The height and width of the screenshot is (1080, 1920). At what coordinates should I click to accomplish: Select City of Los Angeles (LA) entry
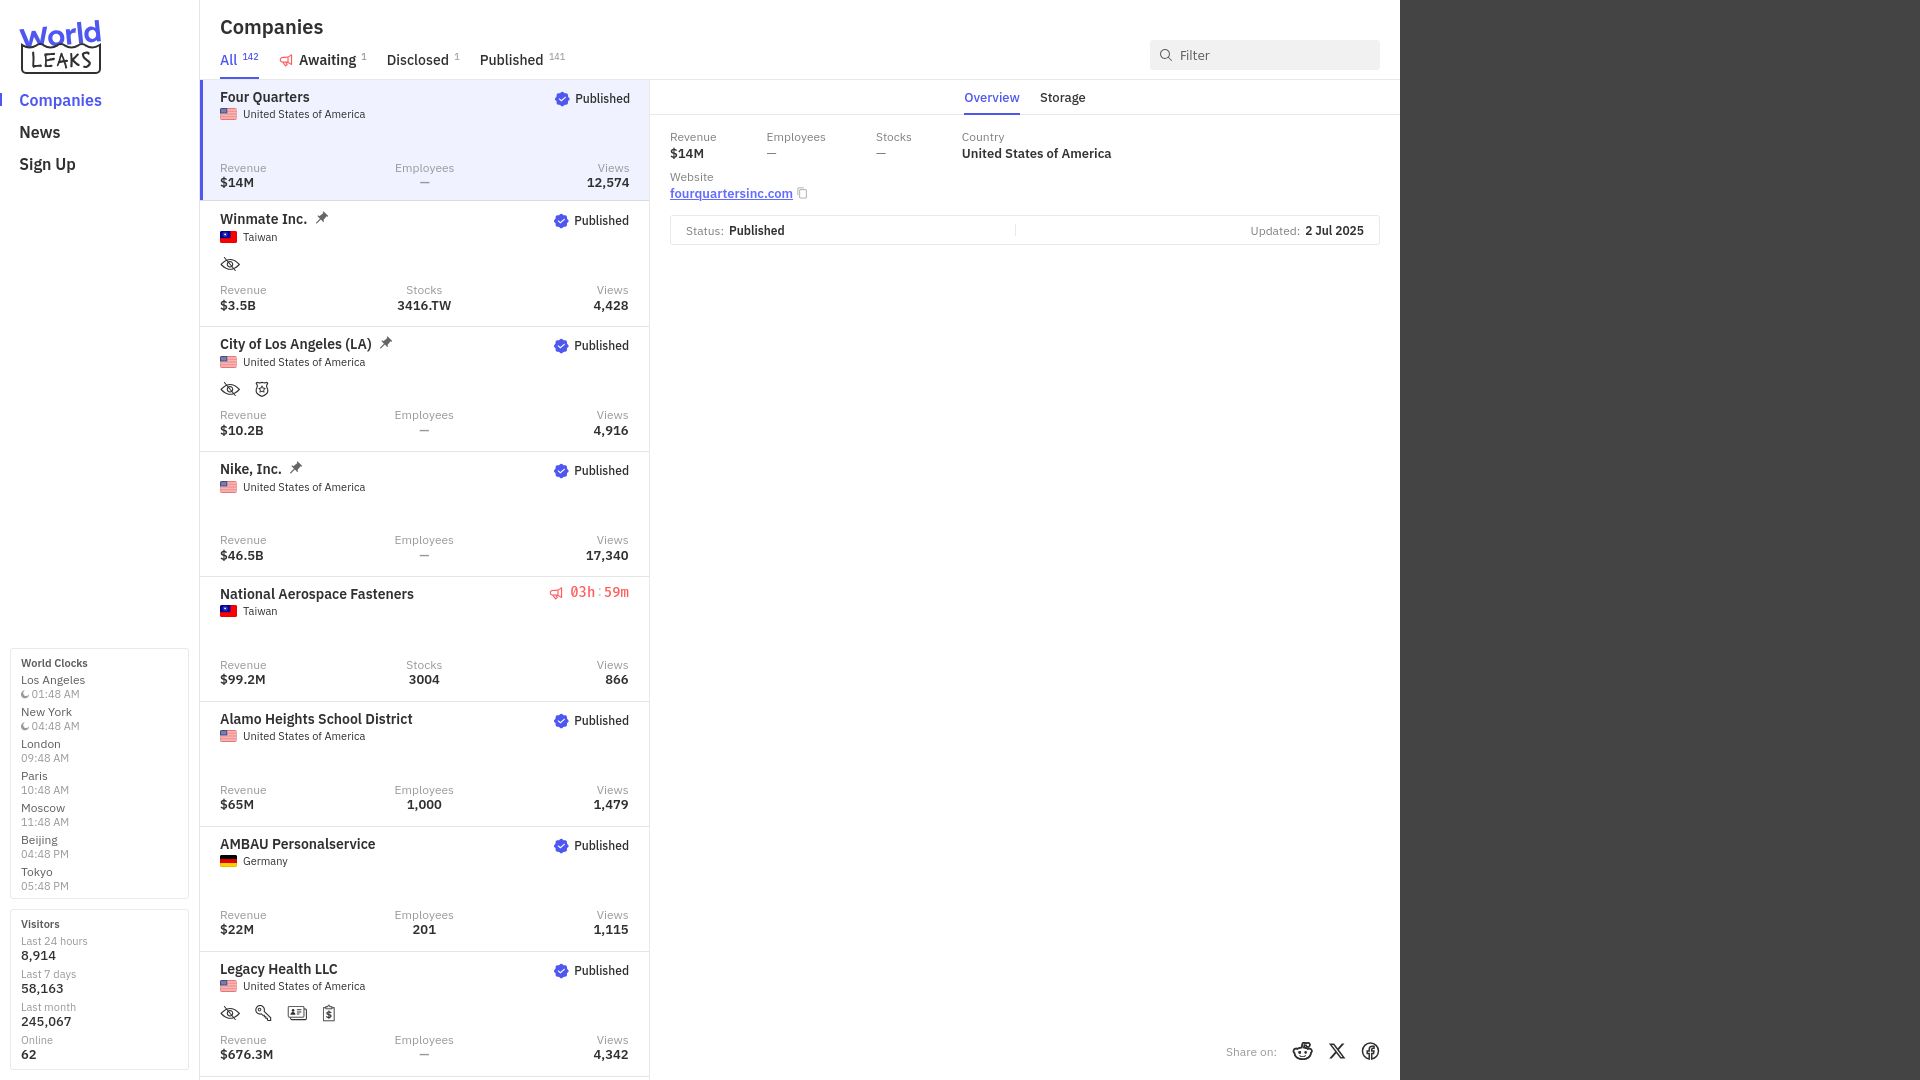tap(424, 389)
